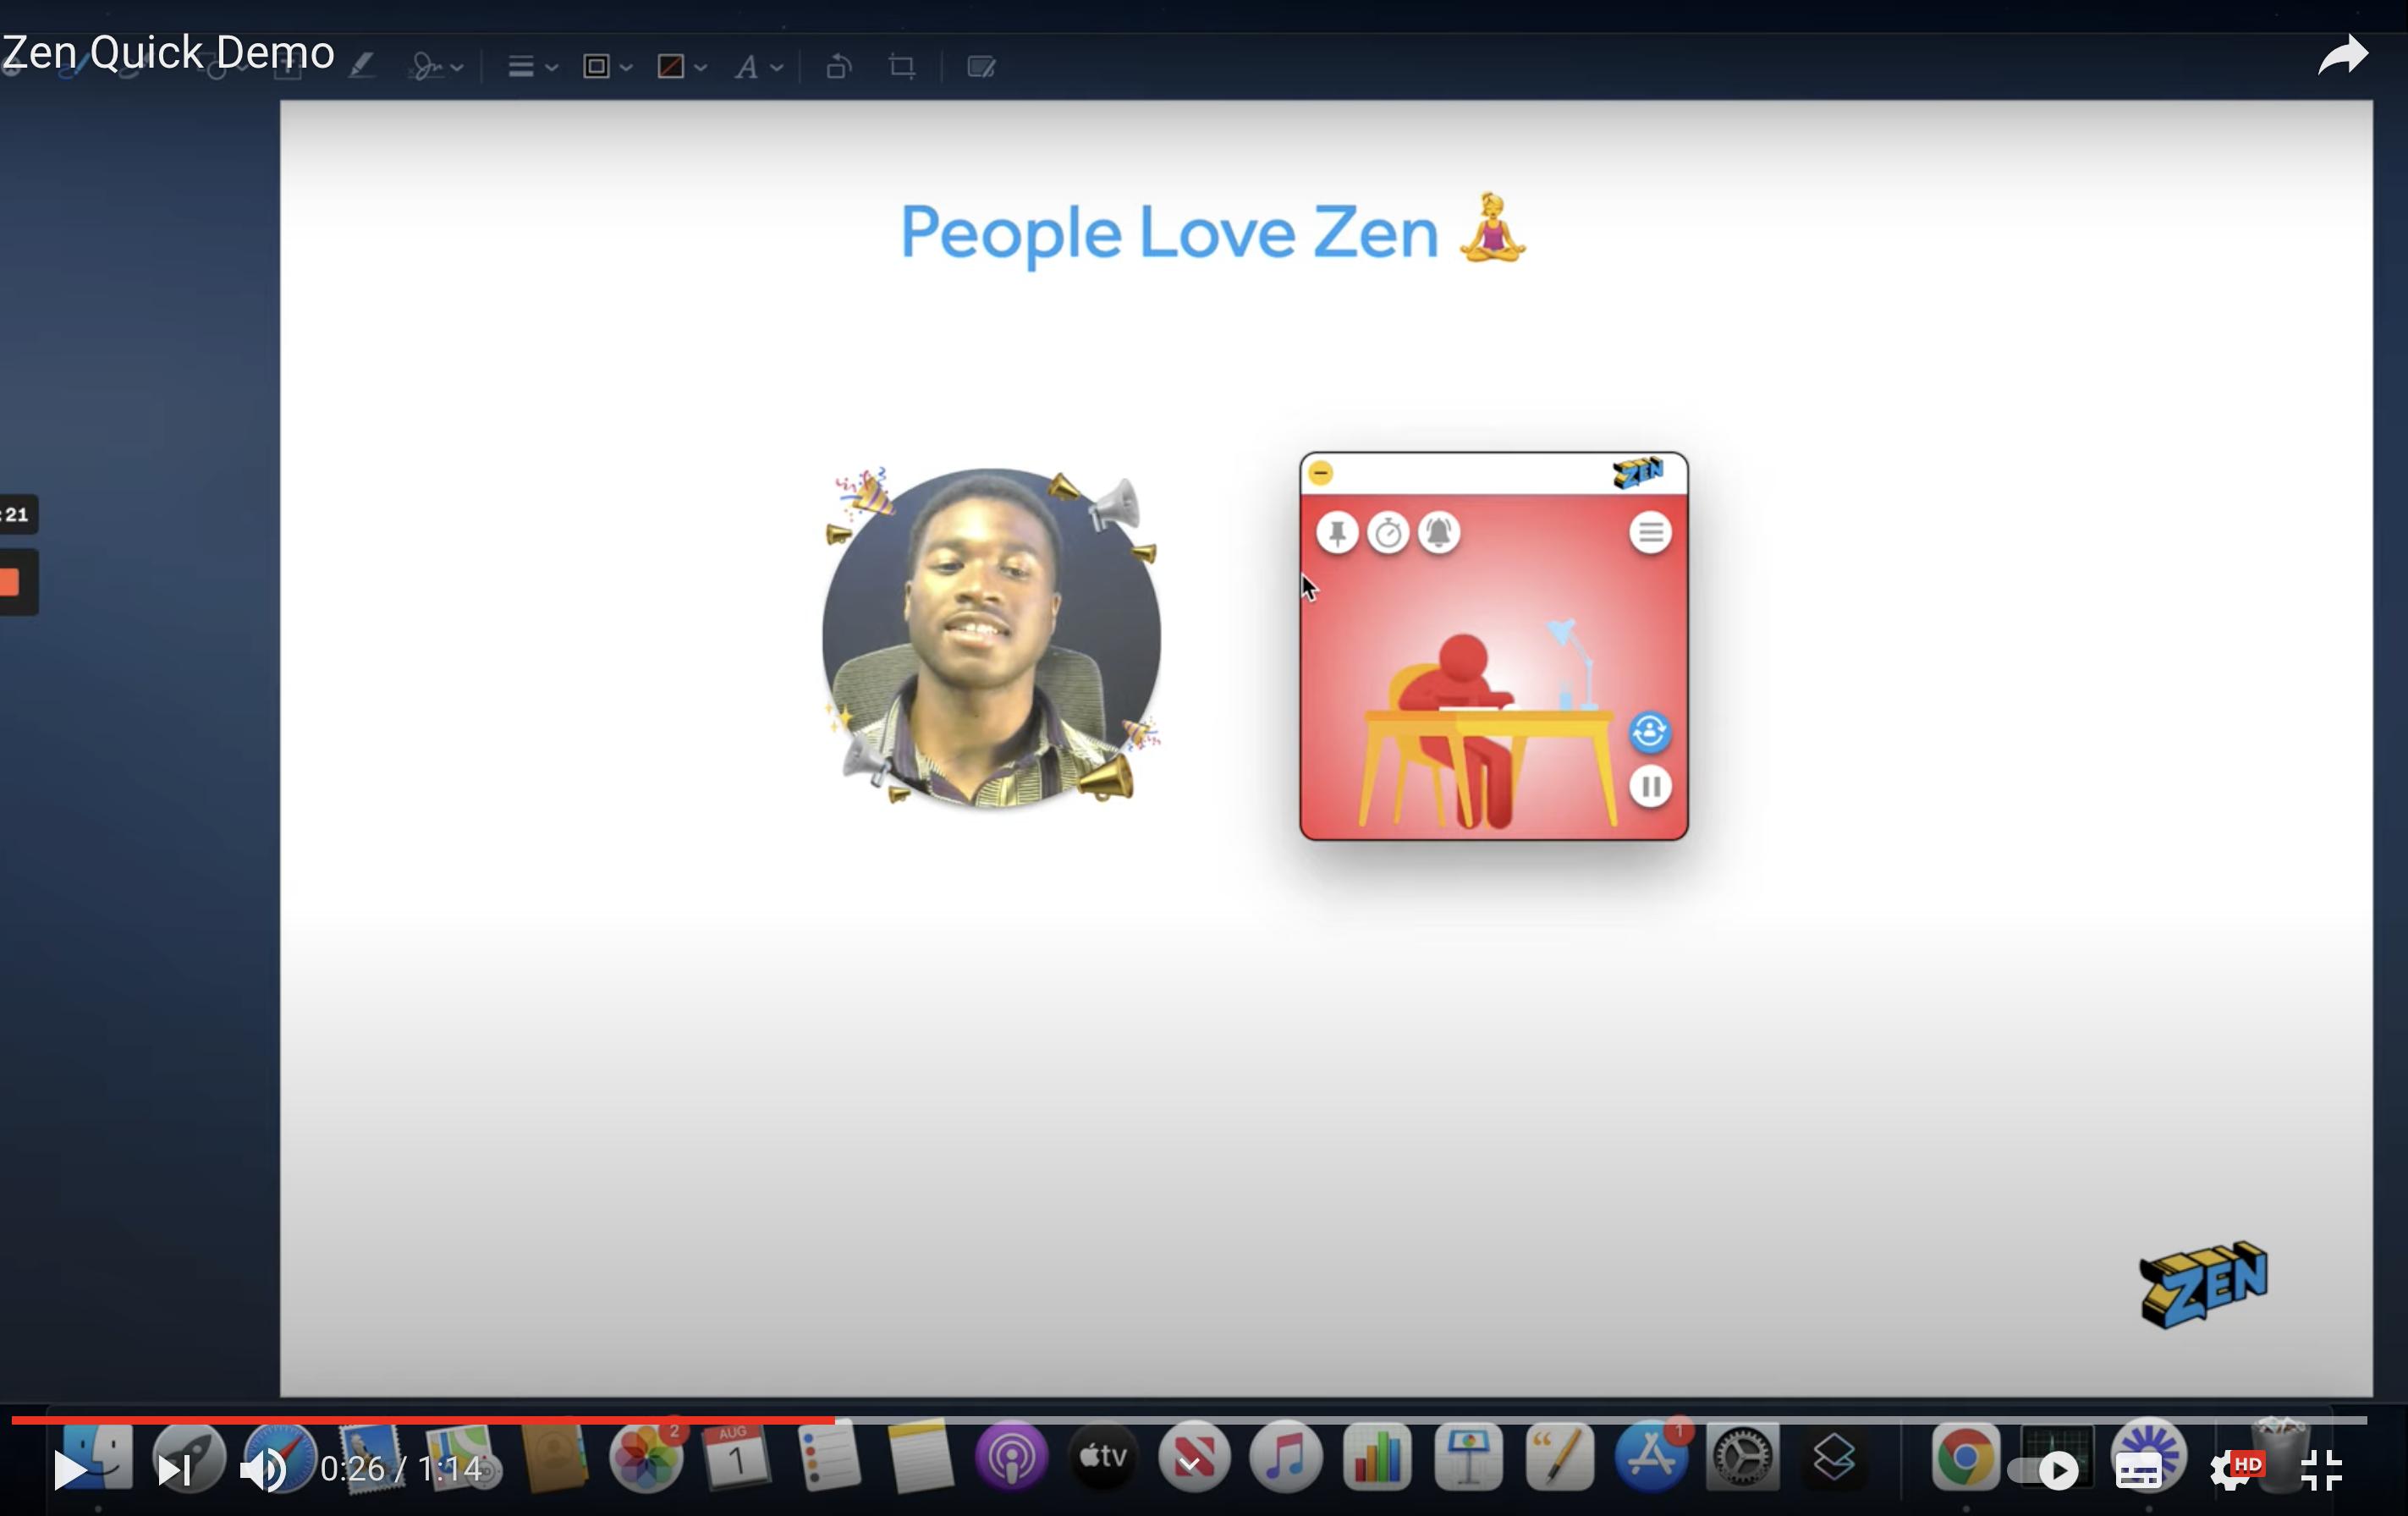Select the highlighter tool in markup toolbar
Viewport: 2408px width, 1516px height.
click(x=362, y=67)
